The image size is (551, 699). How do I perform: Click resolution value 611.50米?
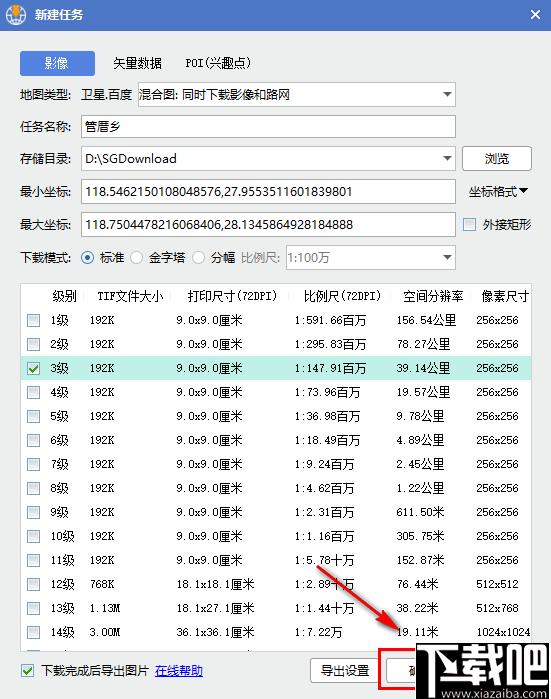coord(420,512)
